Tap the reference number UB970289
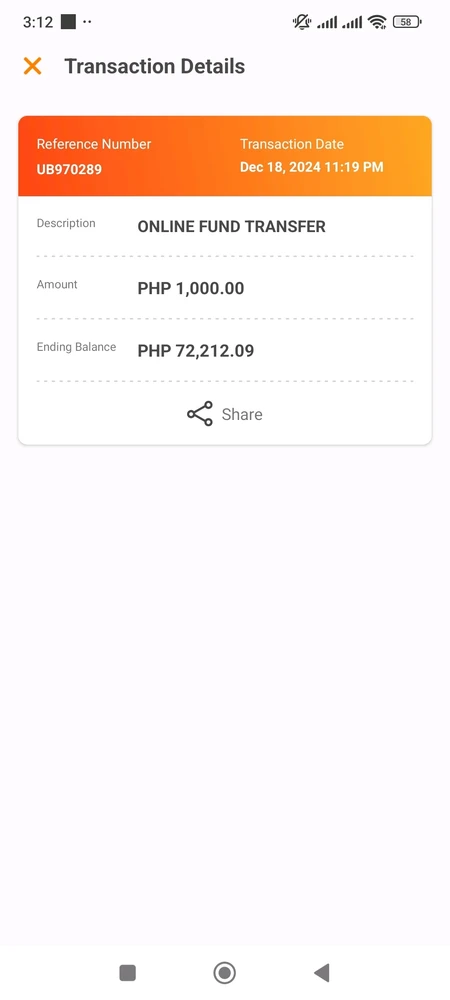Image resolution: width=450 pixels, height=1000 pixels. pos(69,170)
